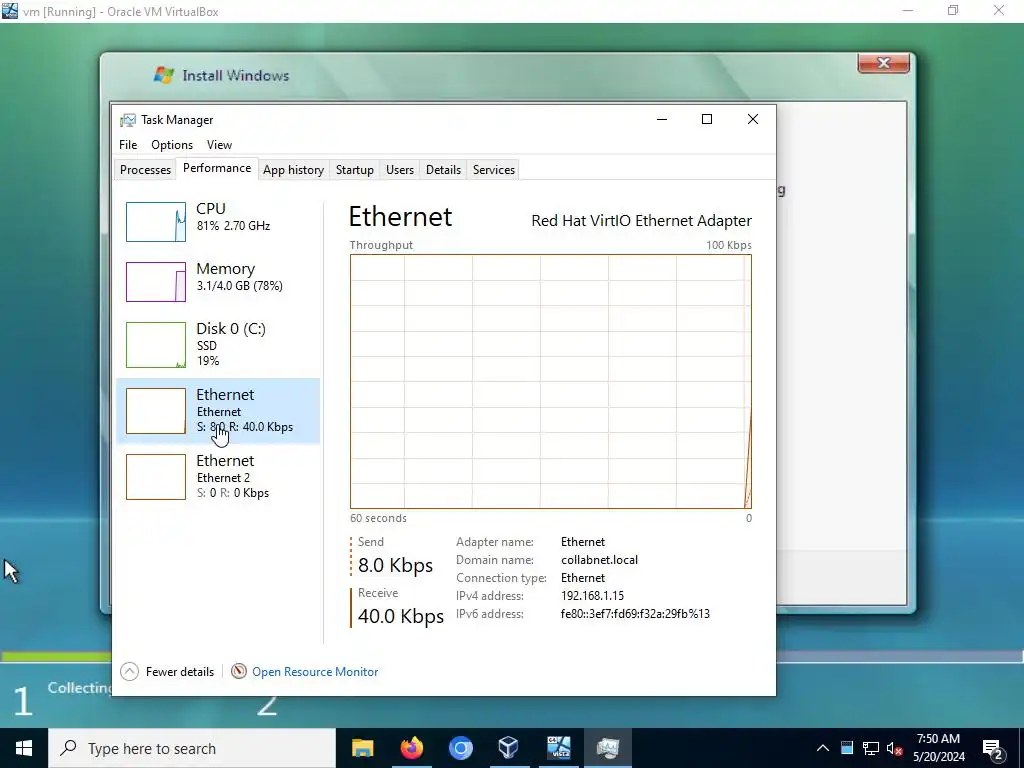The width and height of the screenshot is (1024, 768).
Task: Switch to the Services tab
Action: click(494, 170)
